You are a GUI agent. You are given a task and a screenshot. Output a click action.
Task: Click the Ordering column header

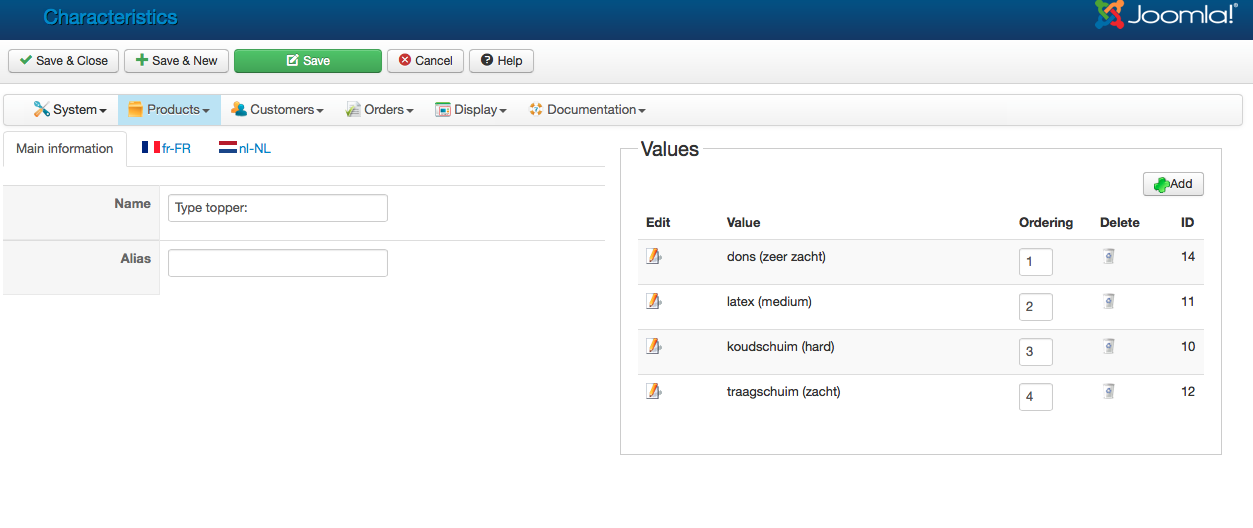point(1046,222)
